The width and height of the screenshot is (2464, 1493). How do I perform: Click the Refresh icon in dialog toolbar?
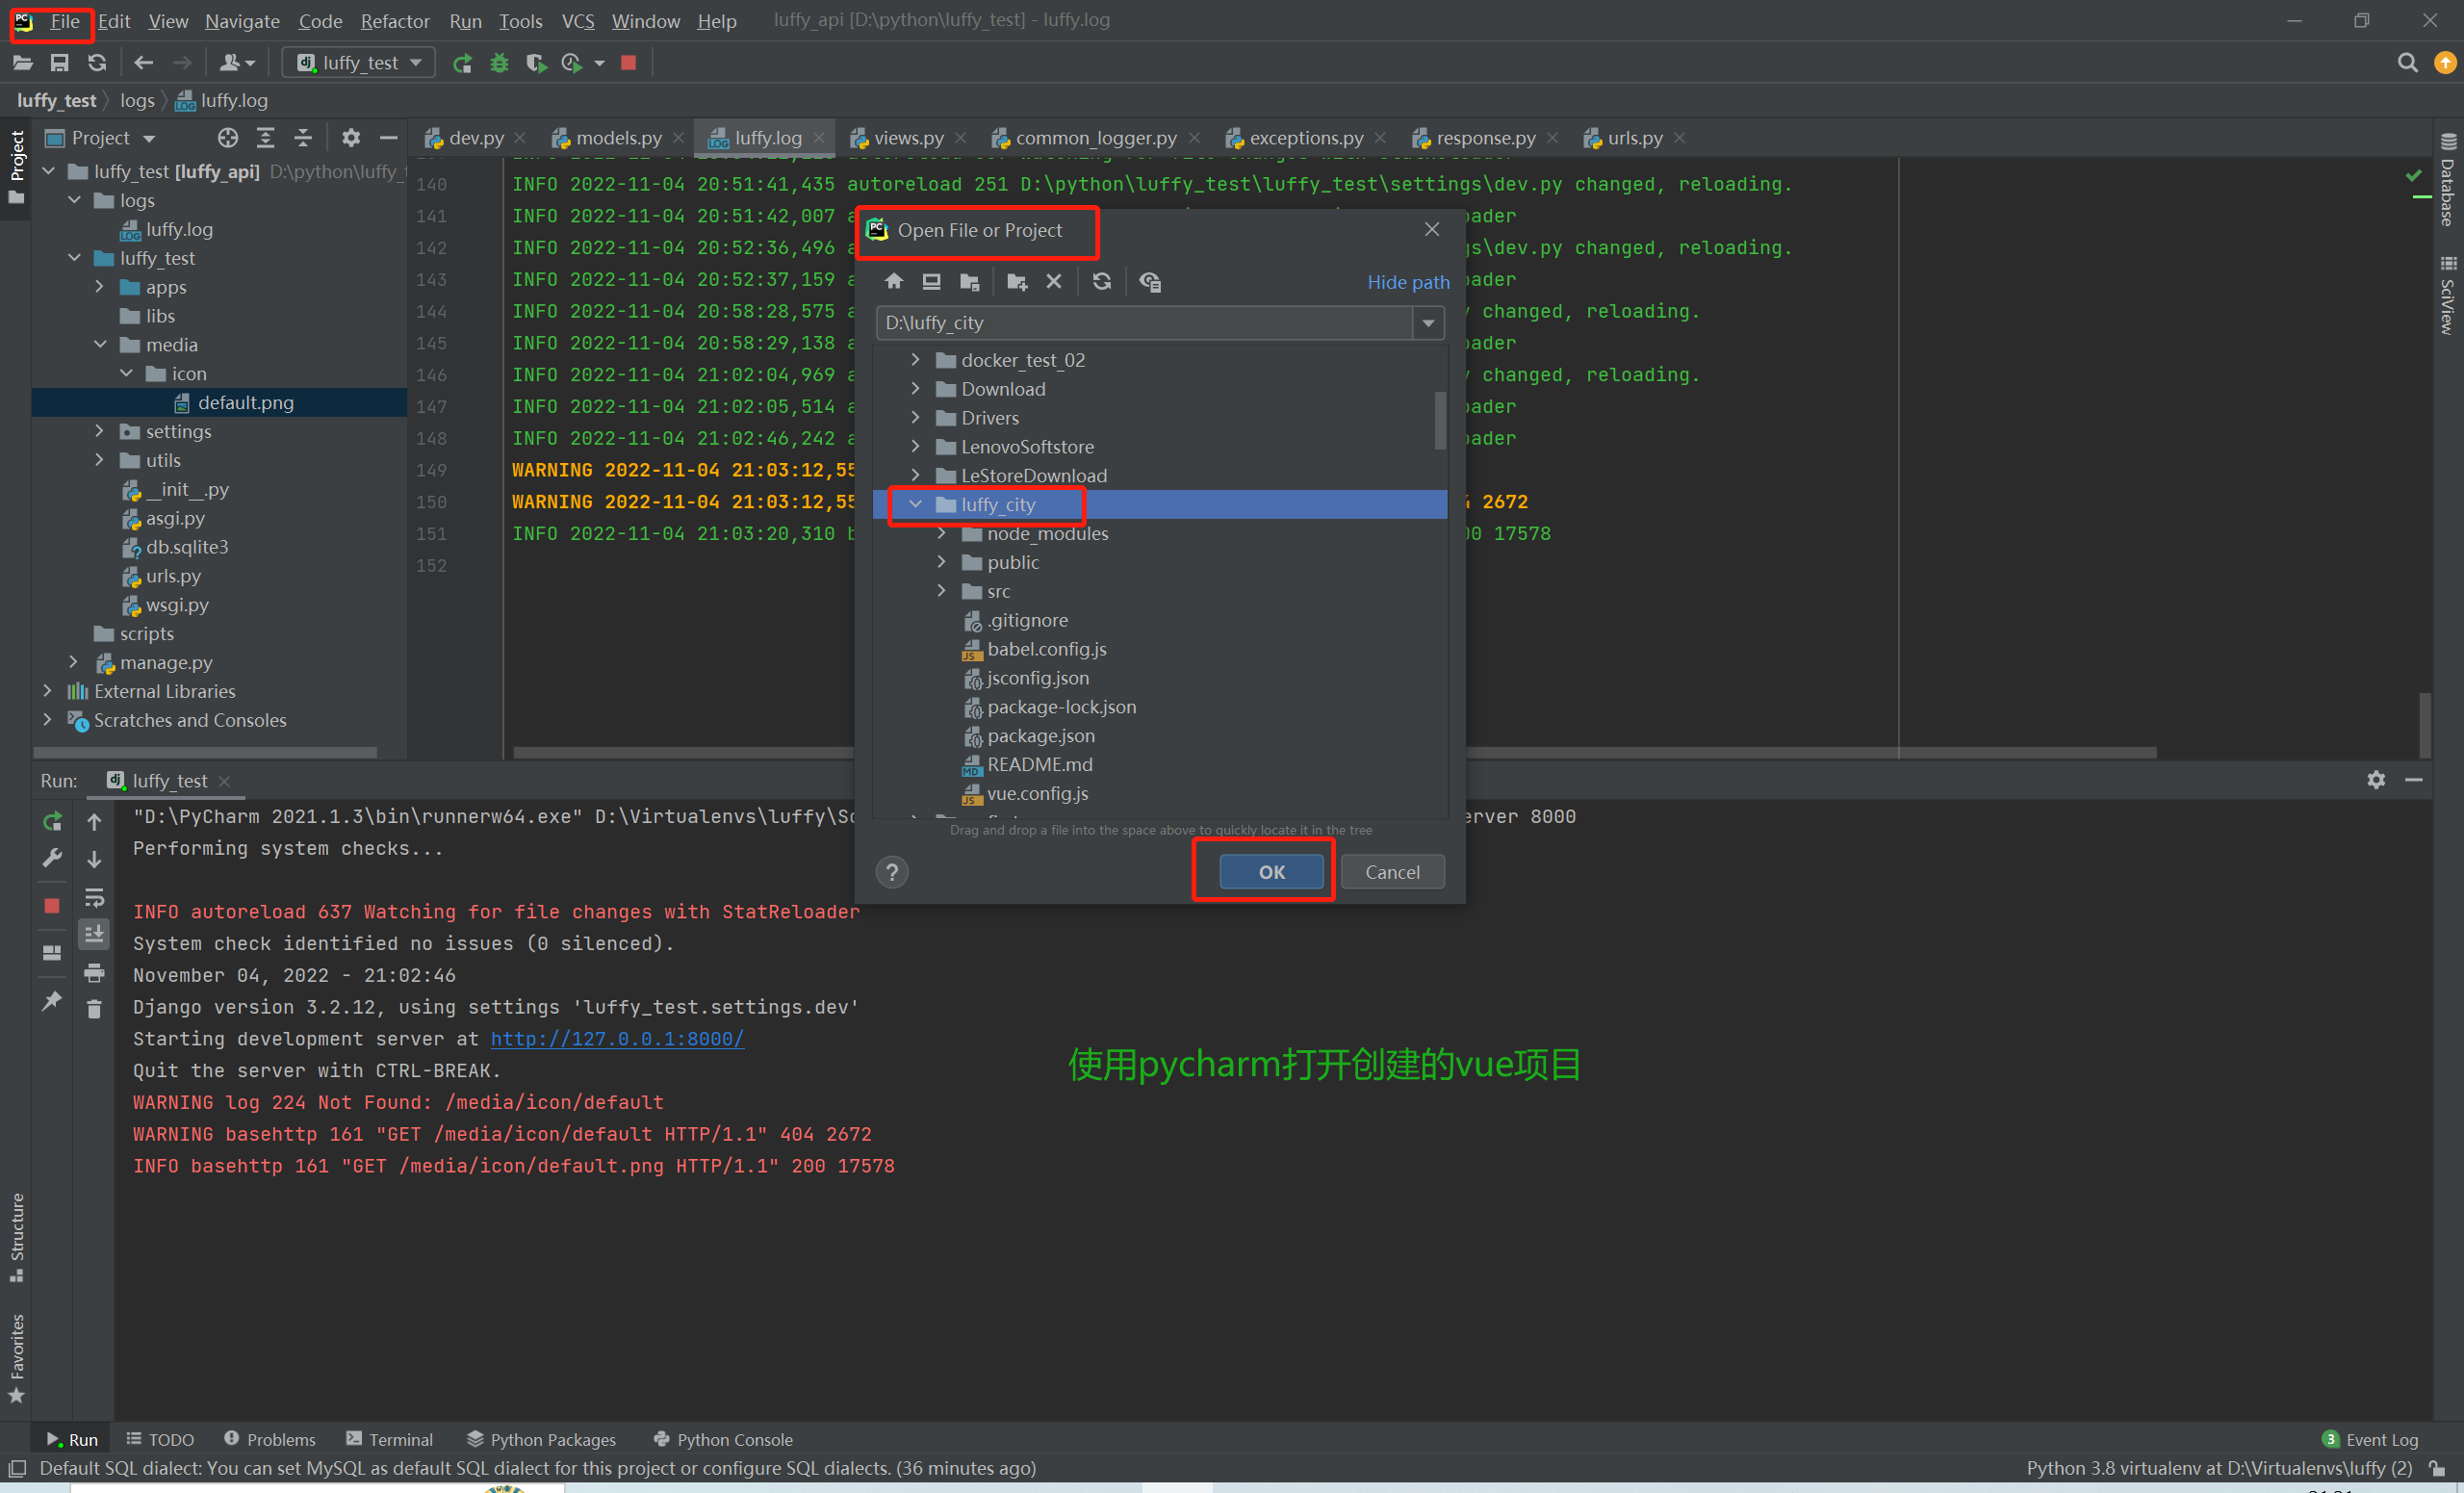click(x=1101, y=282)
